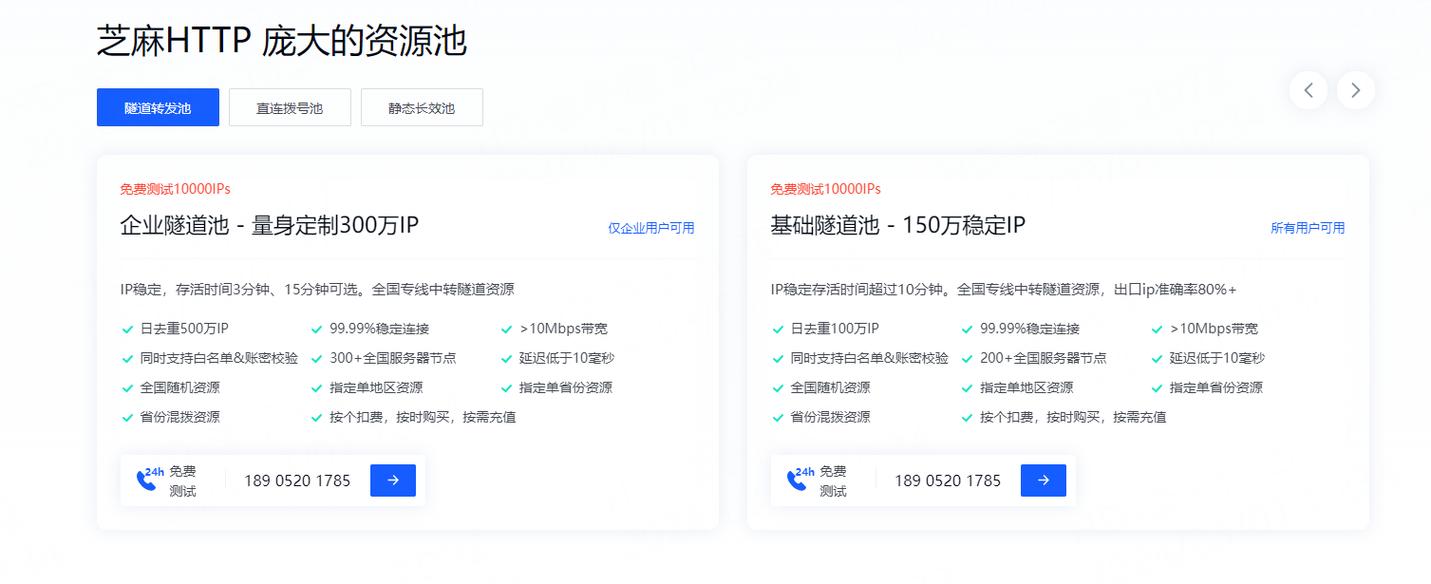Viewport: 1431px width, 584px height.
Task: Click blue arrow button in 企业隧道池 card
Action: pos(393,480)
